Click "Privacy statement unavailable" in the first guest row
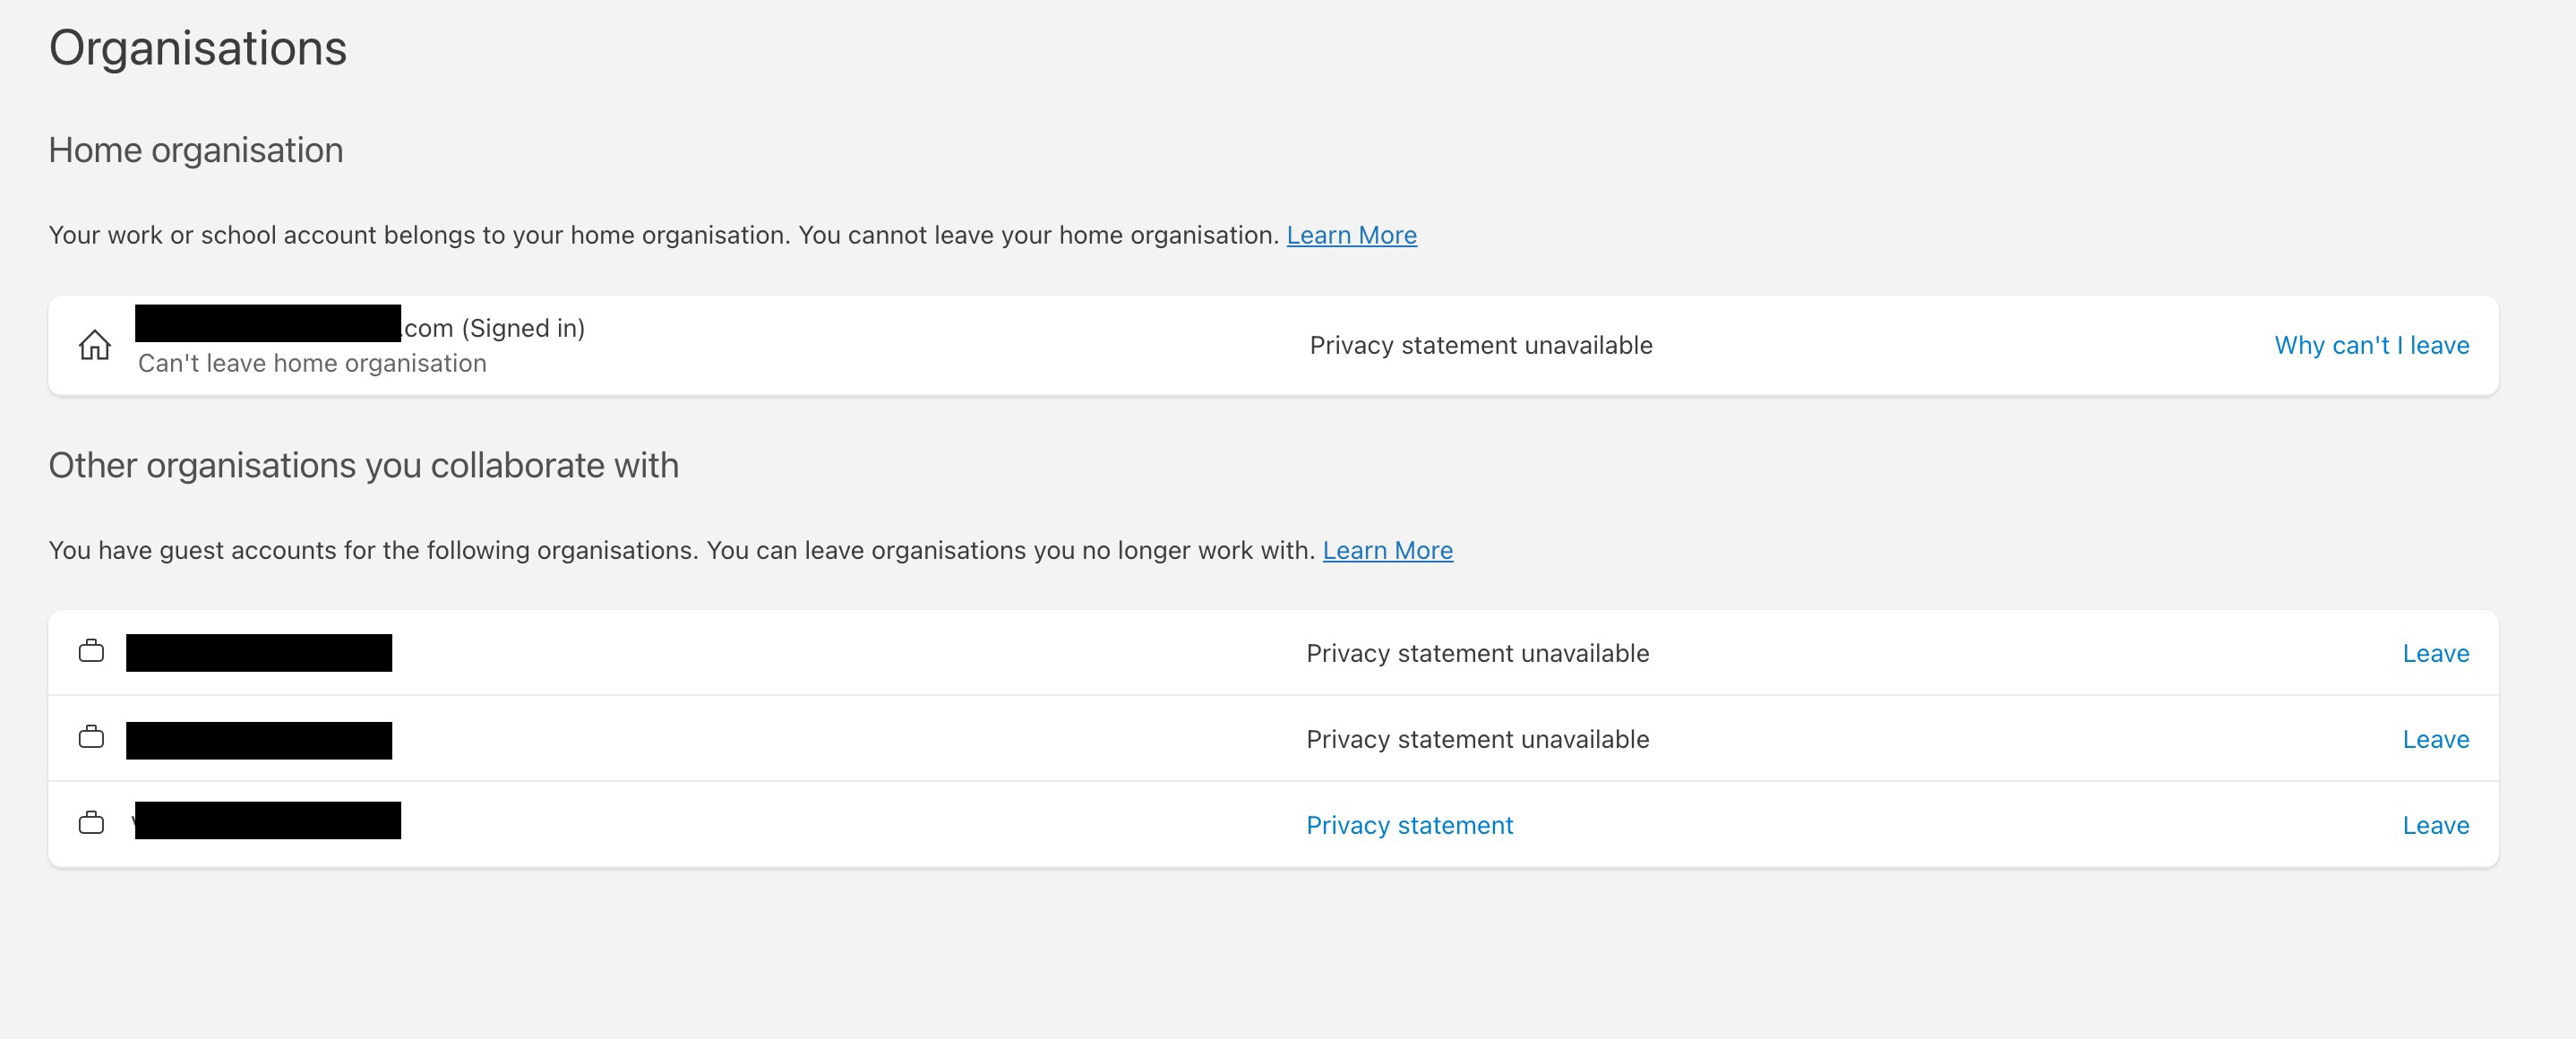Viewport: 2576px width, 1039px height. (1477, 653)
